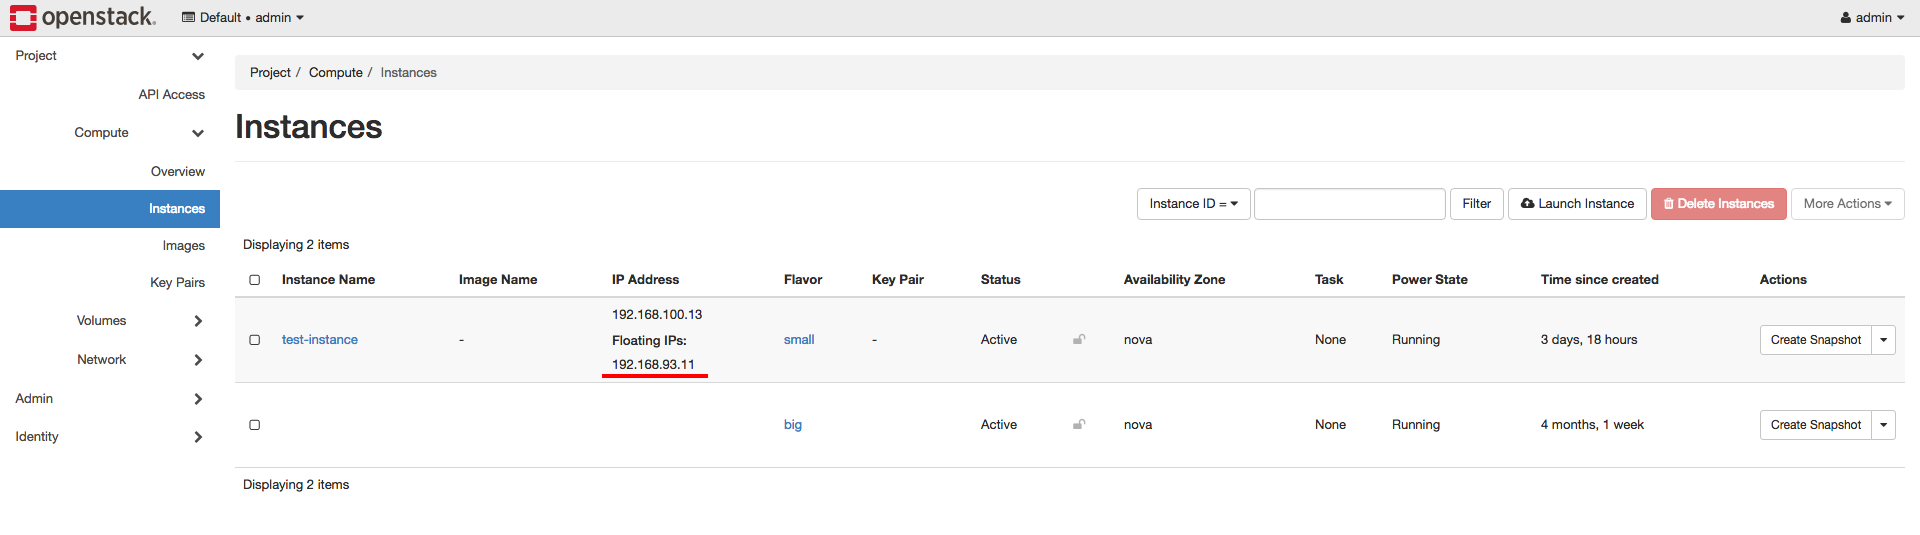Open API Access in sidebar
Viewport: 1920px width, 535px height.
(171, 95)
